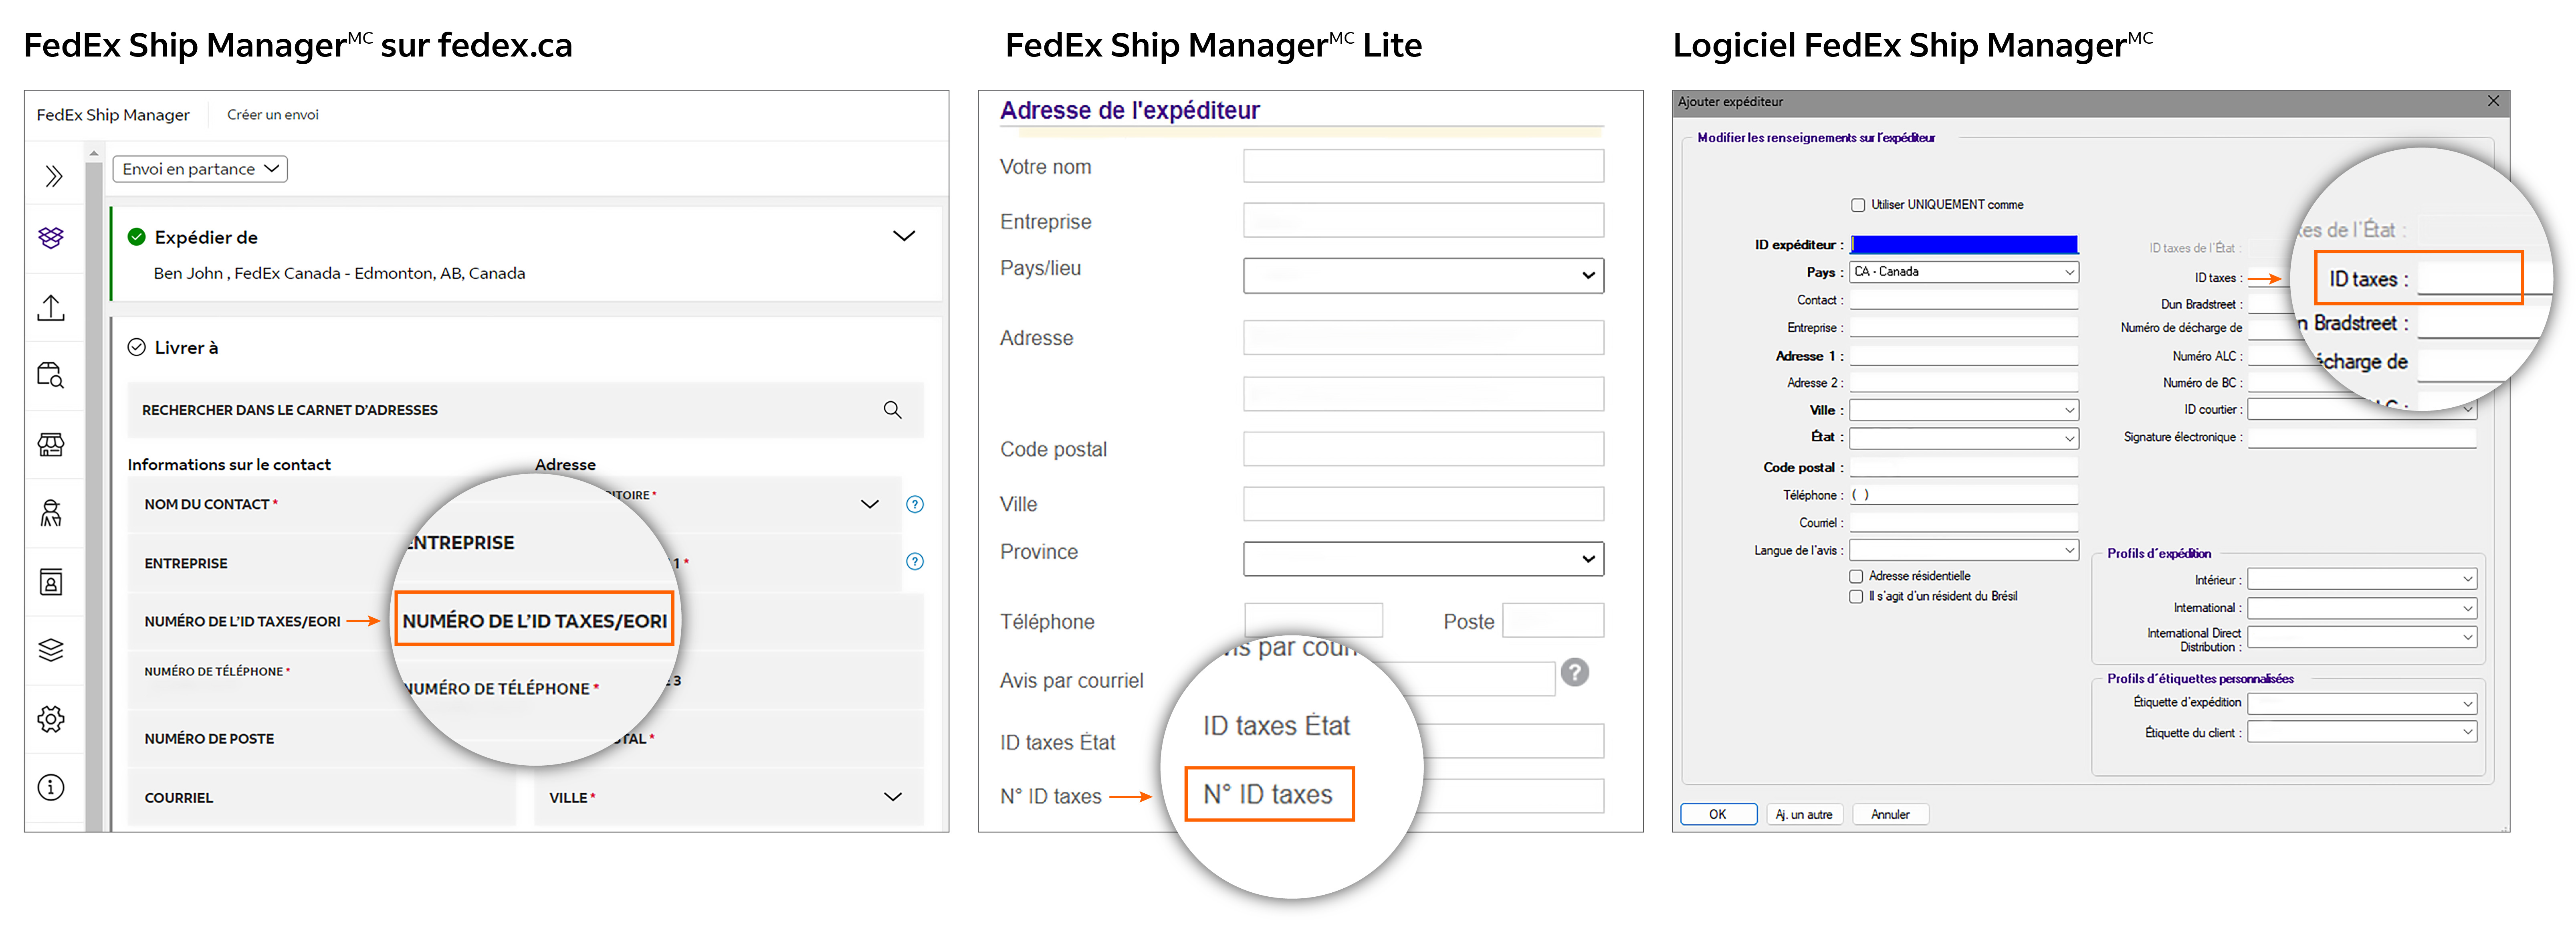Click the magnifier icon in address book search
This screenshot has width=2576, height=928.
892,410
